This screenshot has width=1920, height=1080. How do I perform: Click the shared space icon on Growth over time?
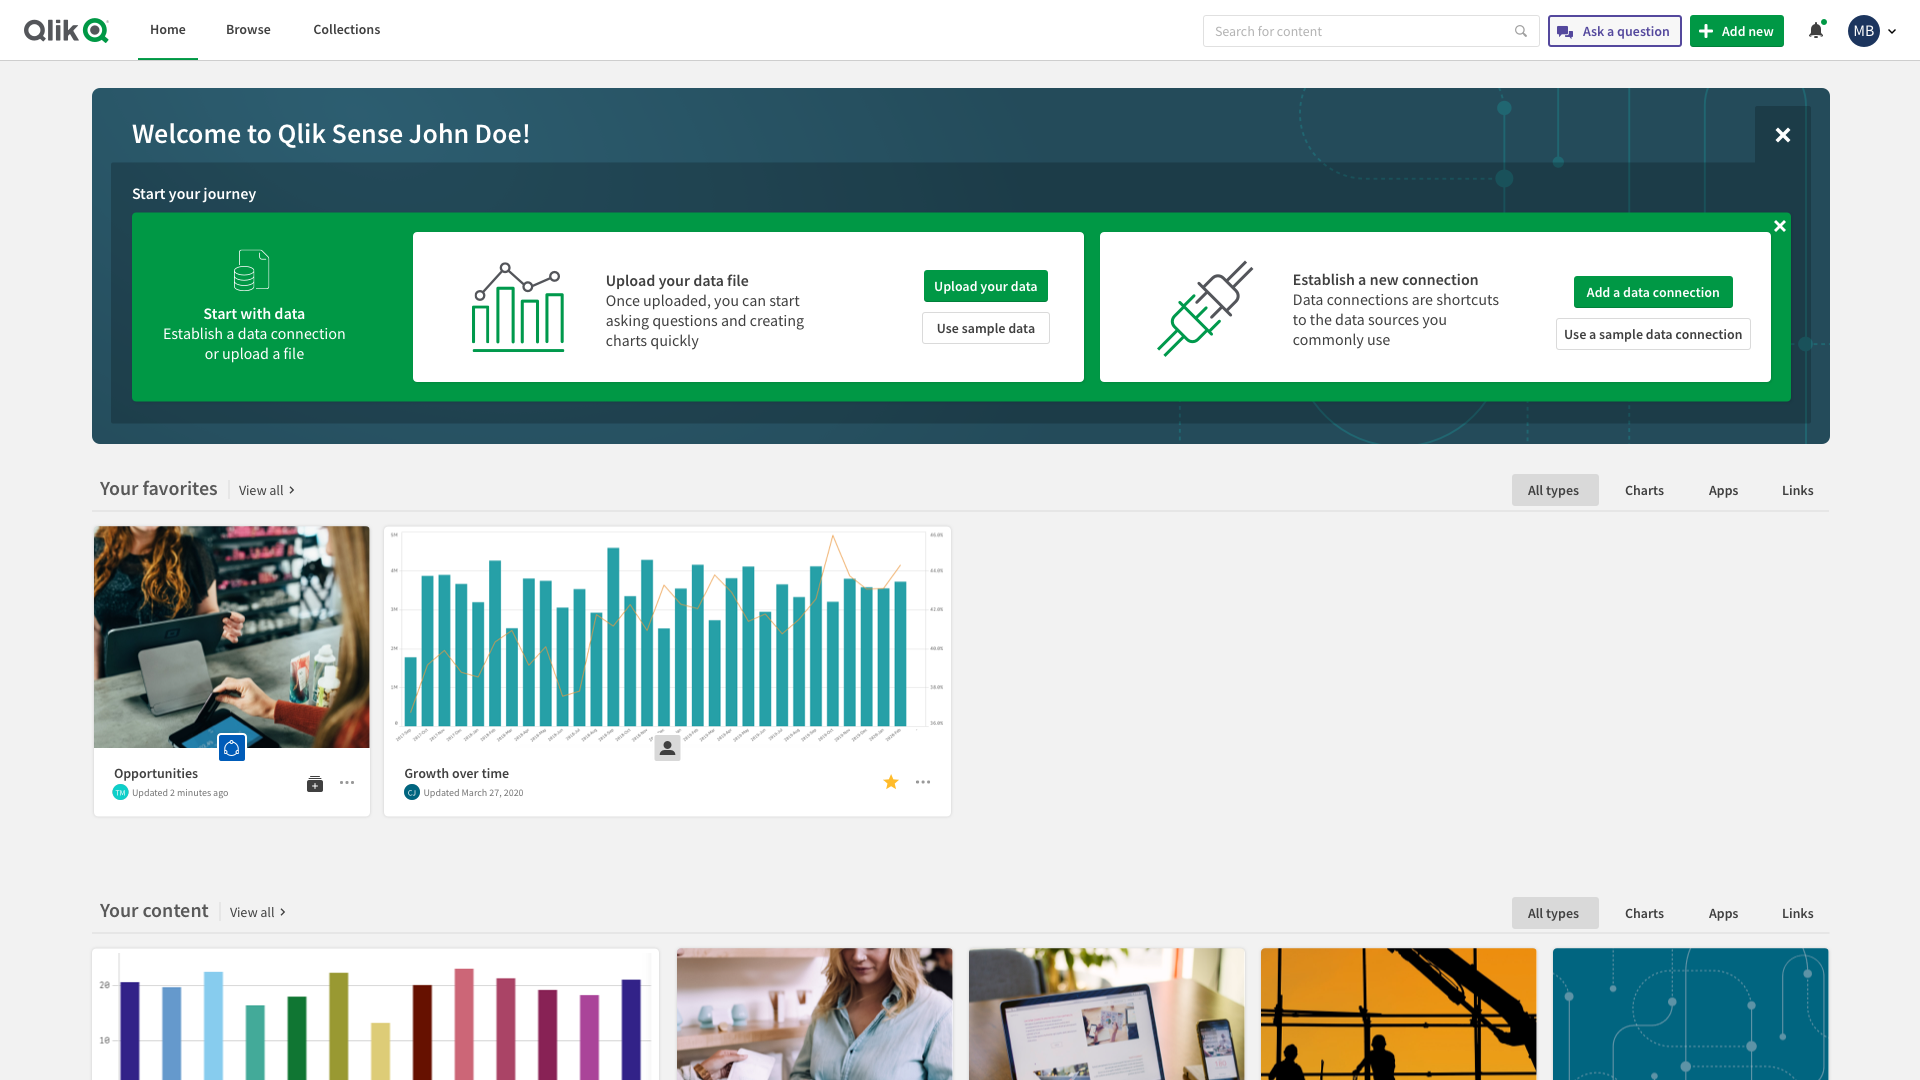point(666,747)
